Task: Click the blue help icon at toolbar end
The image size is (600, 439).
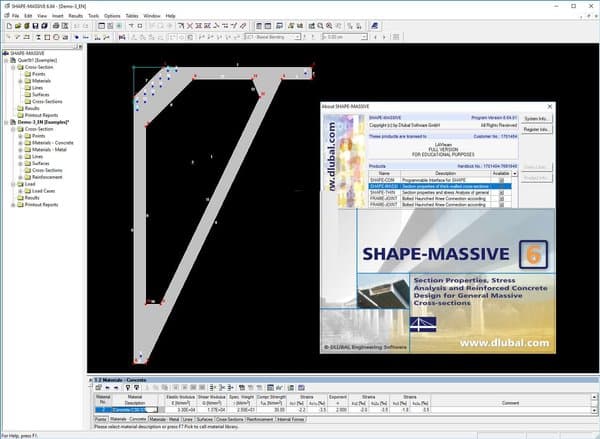Action: point(375,26)
